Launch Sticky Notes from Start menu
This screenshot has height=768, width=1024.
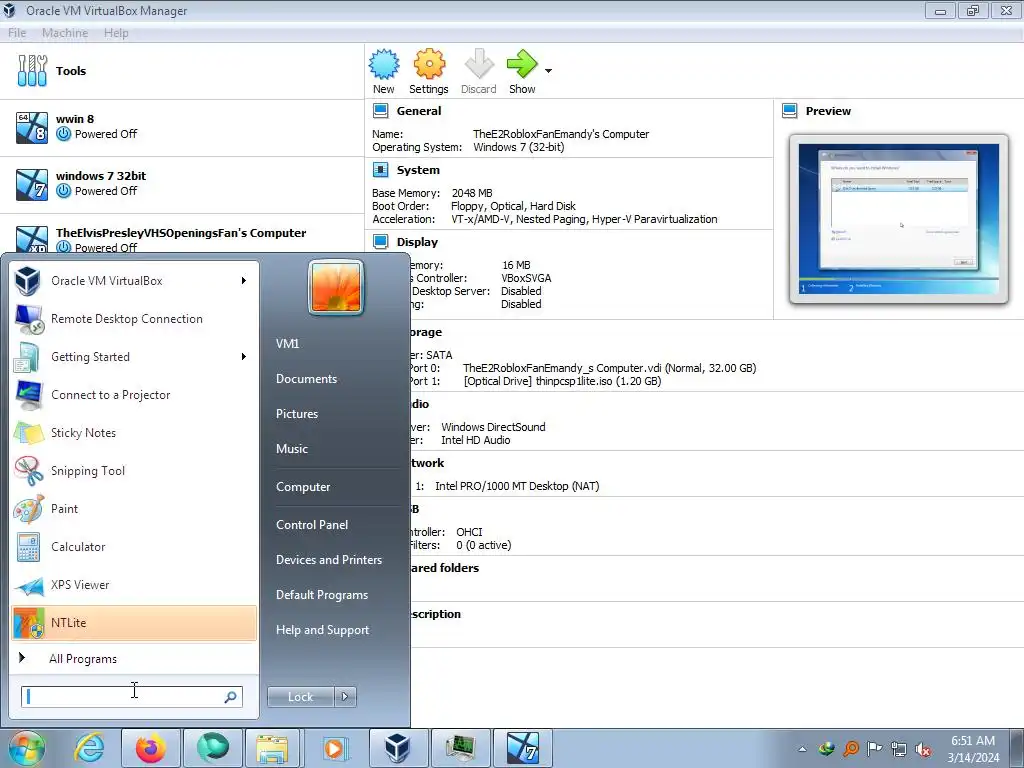coord(134,432)
